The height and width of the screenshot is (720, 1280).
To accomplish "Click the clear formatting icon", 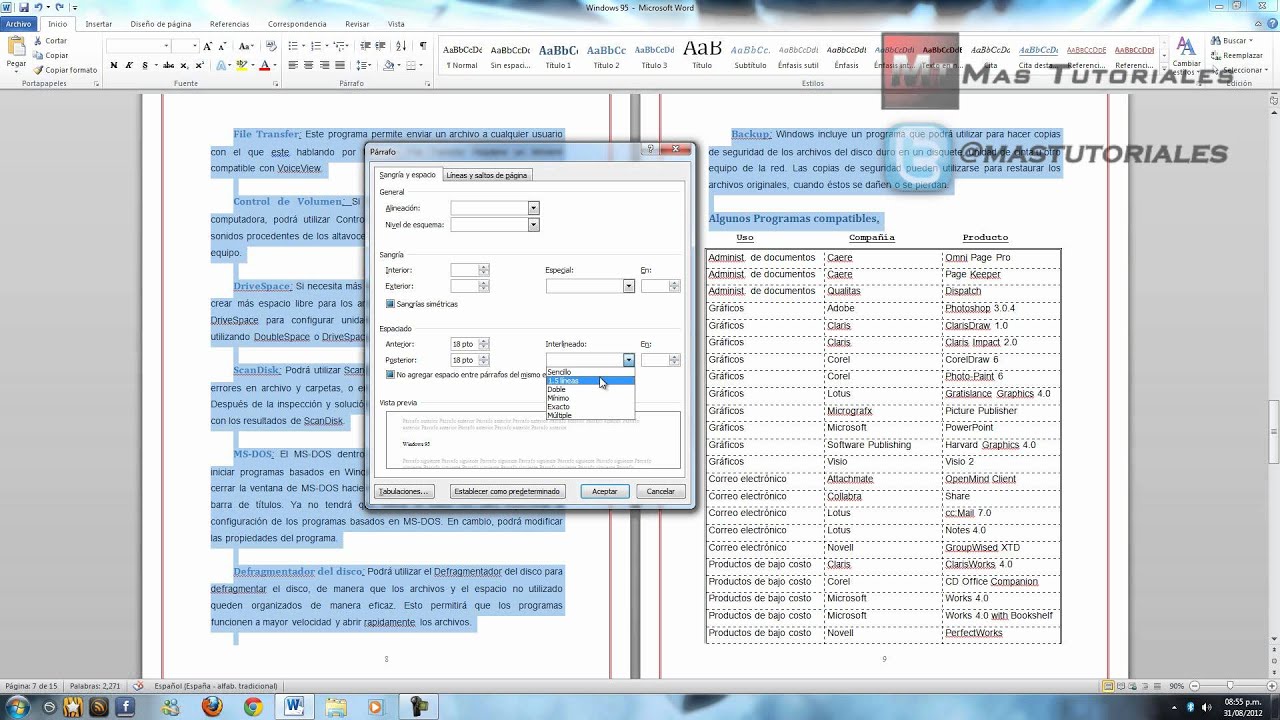I will pyautogui.click(x=270, y=46).
